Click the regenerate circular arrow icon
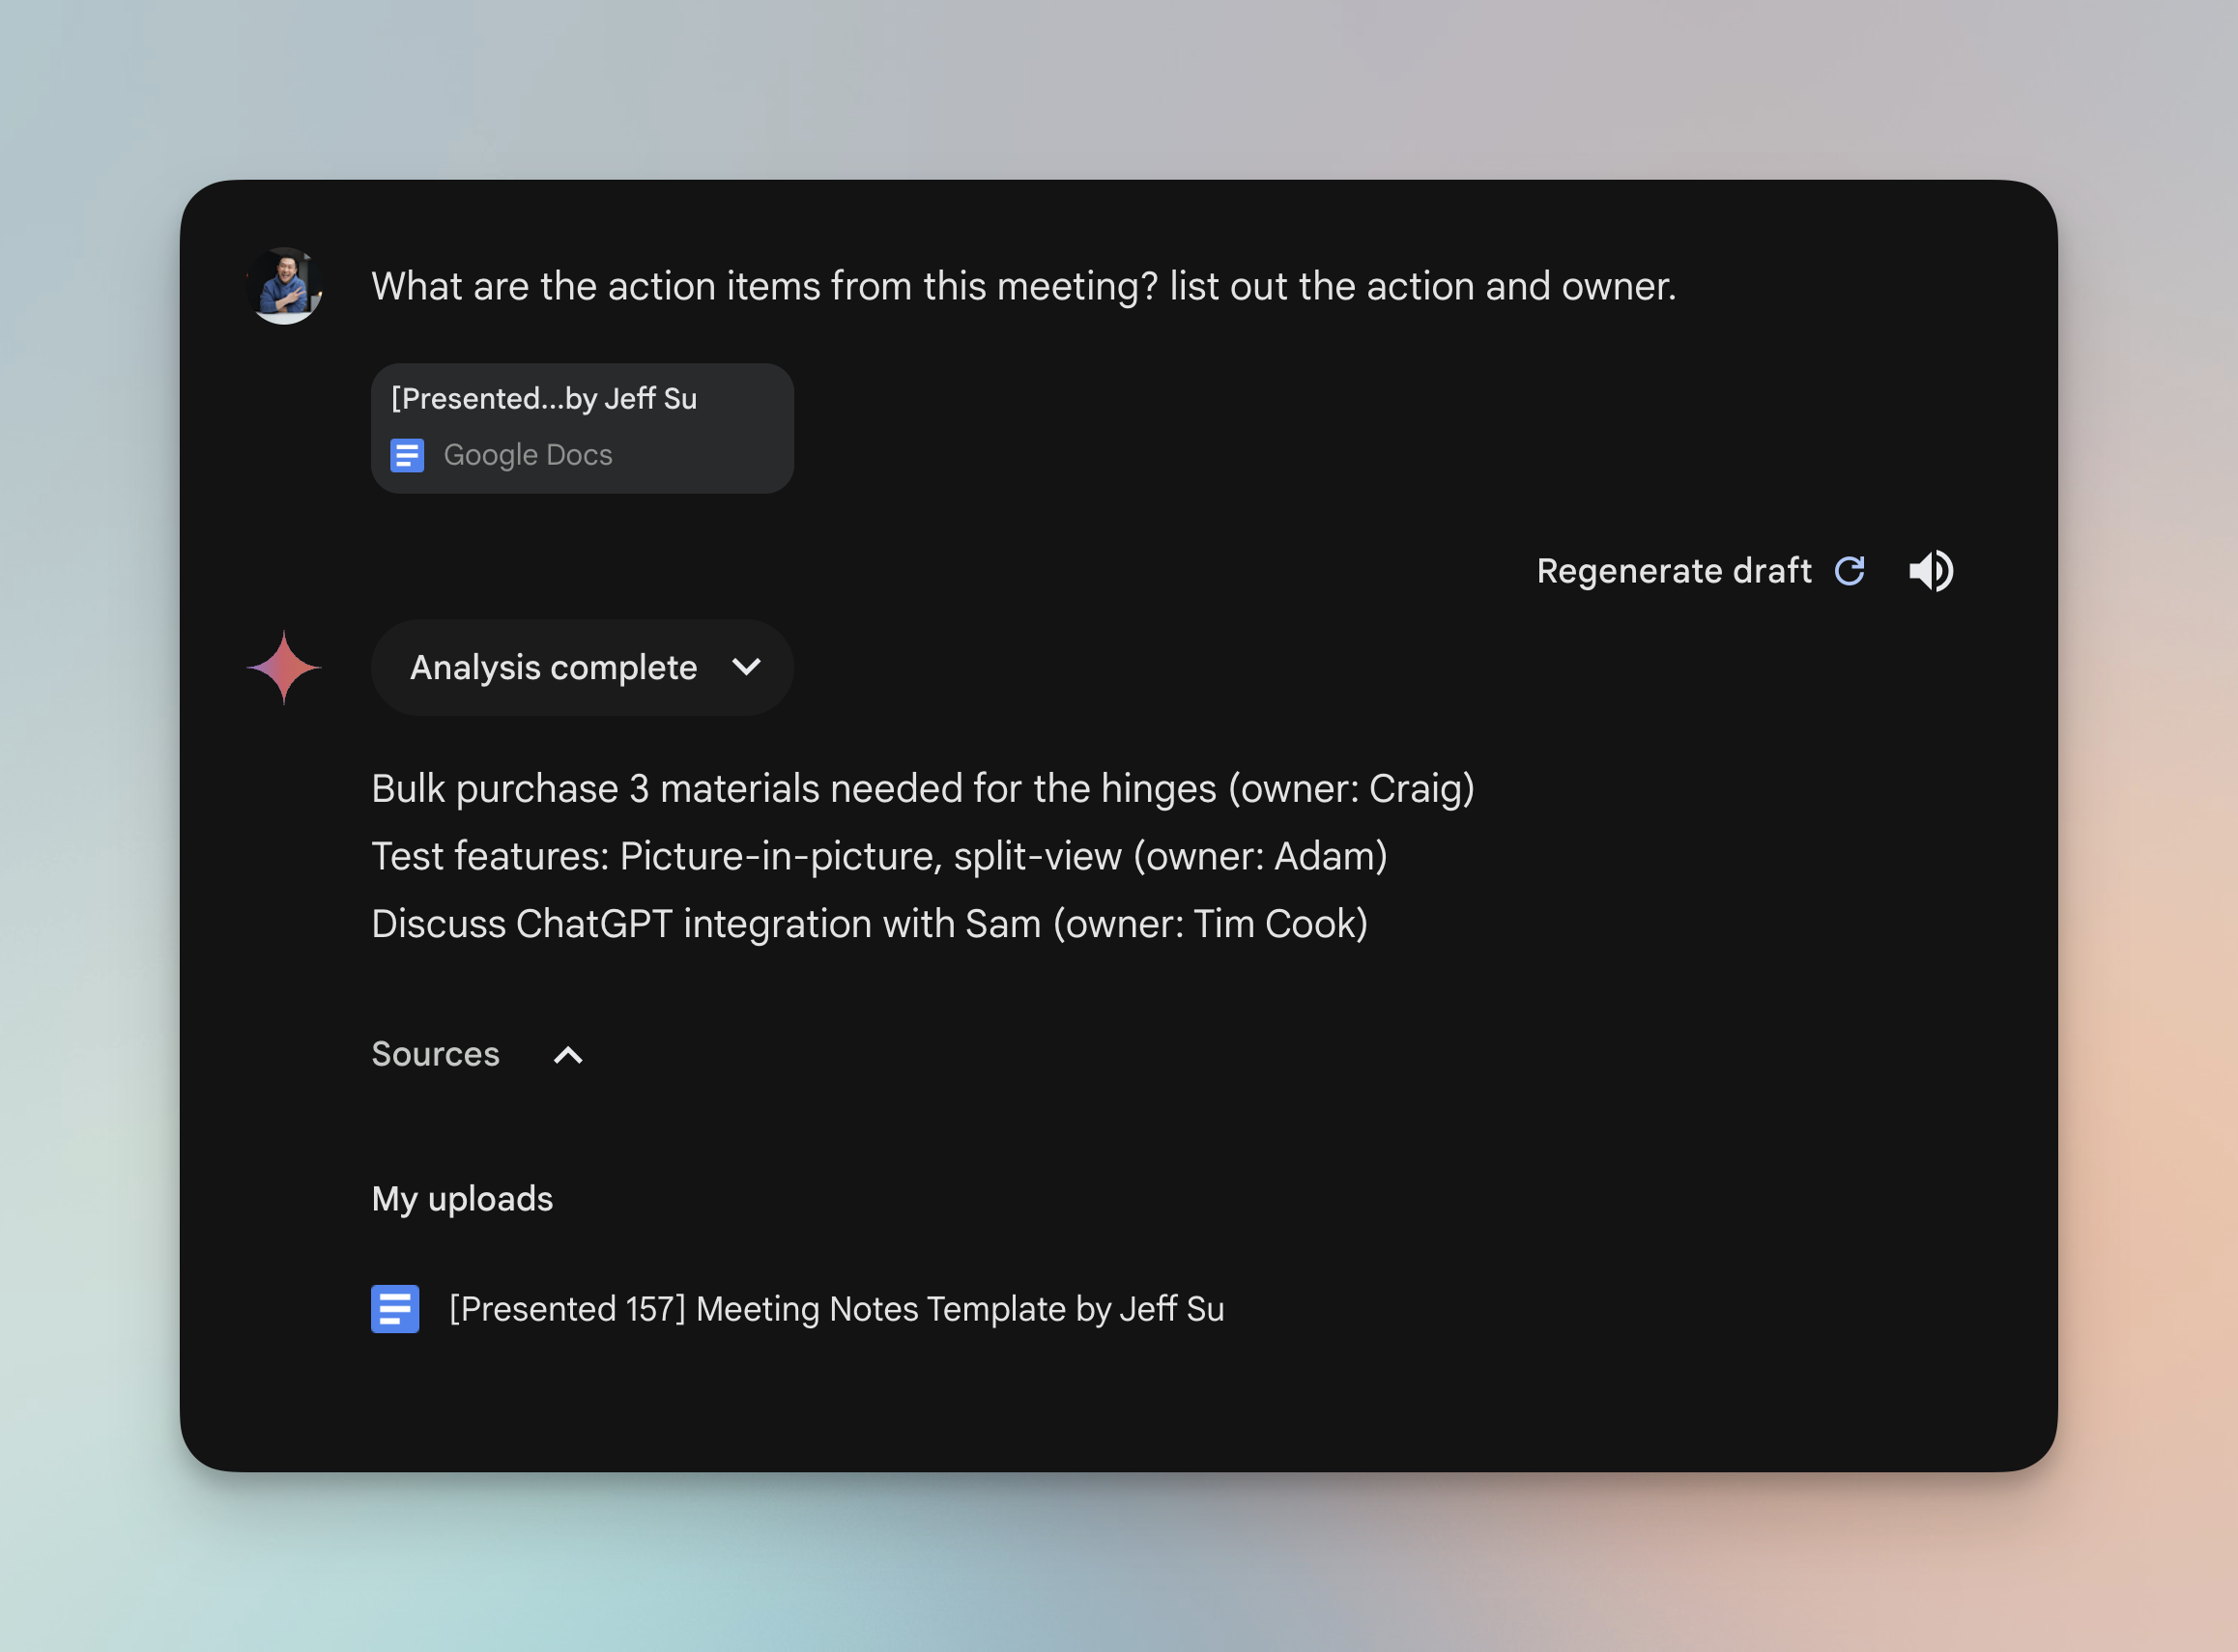The image size is (2238, 1652). click(x=1849, y=571)
